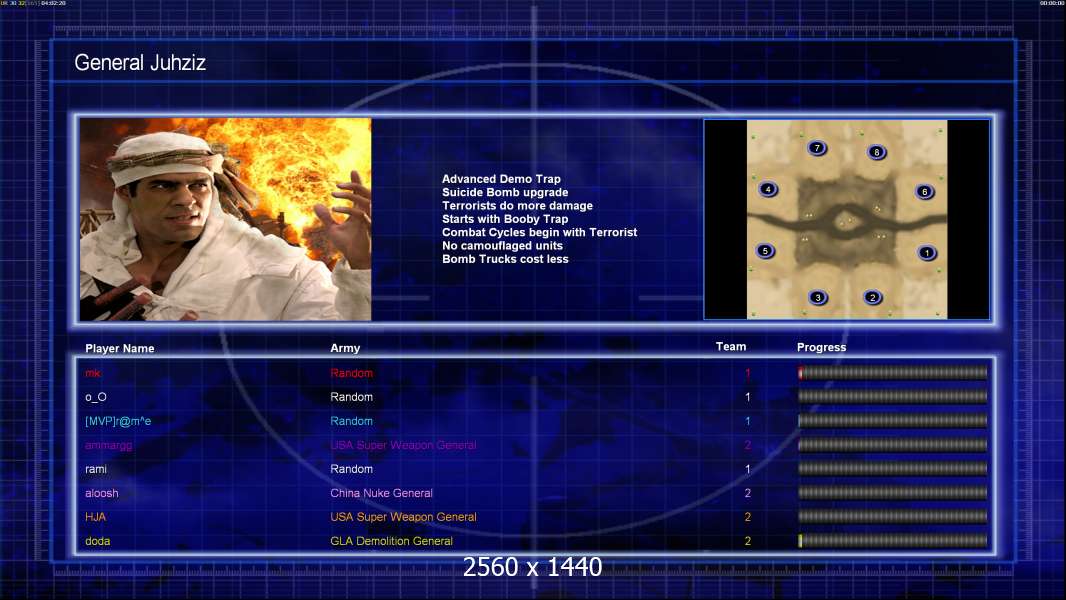Click doda's team number 2

click(x=747, y=541)
